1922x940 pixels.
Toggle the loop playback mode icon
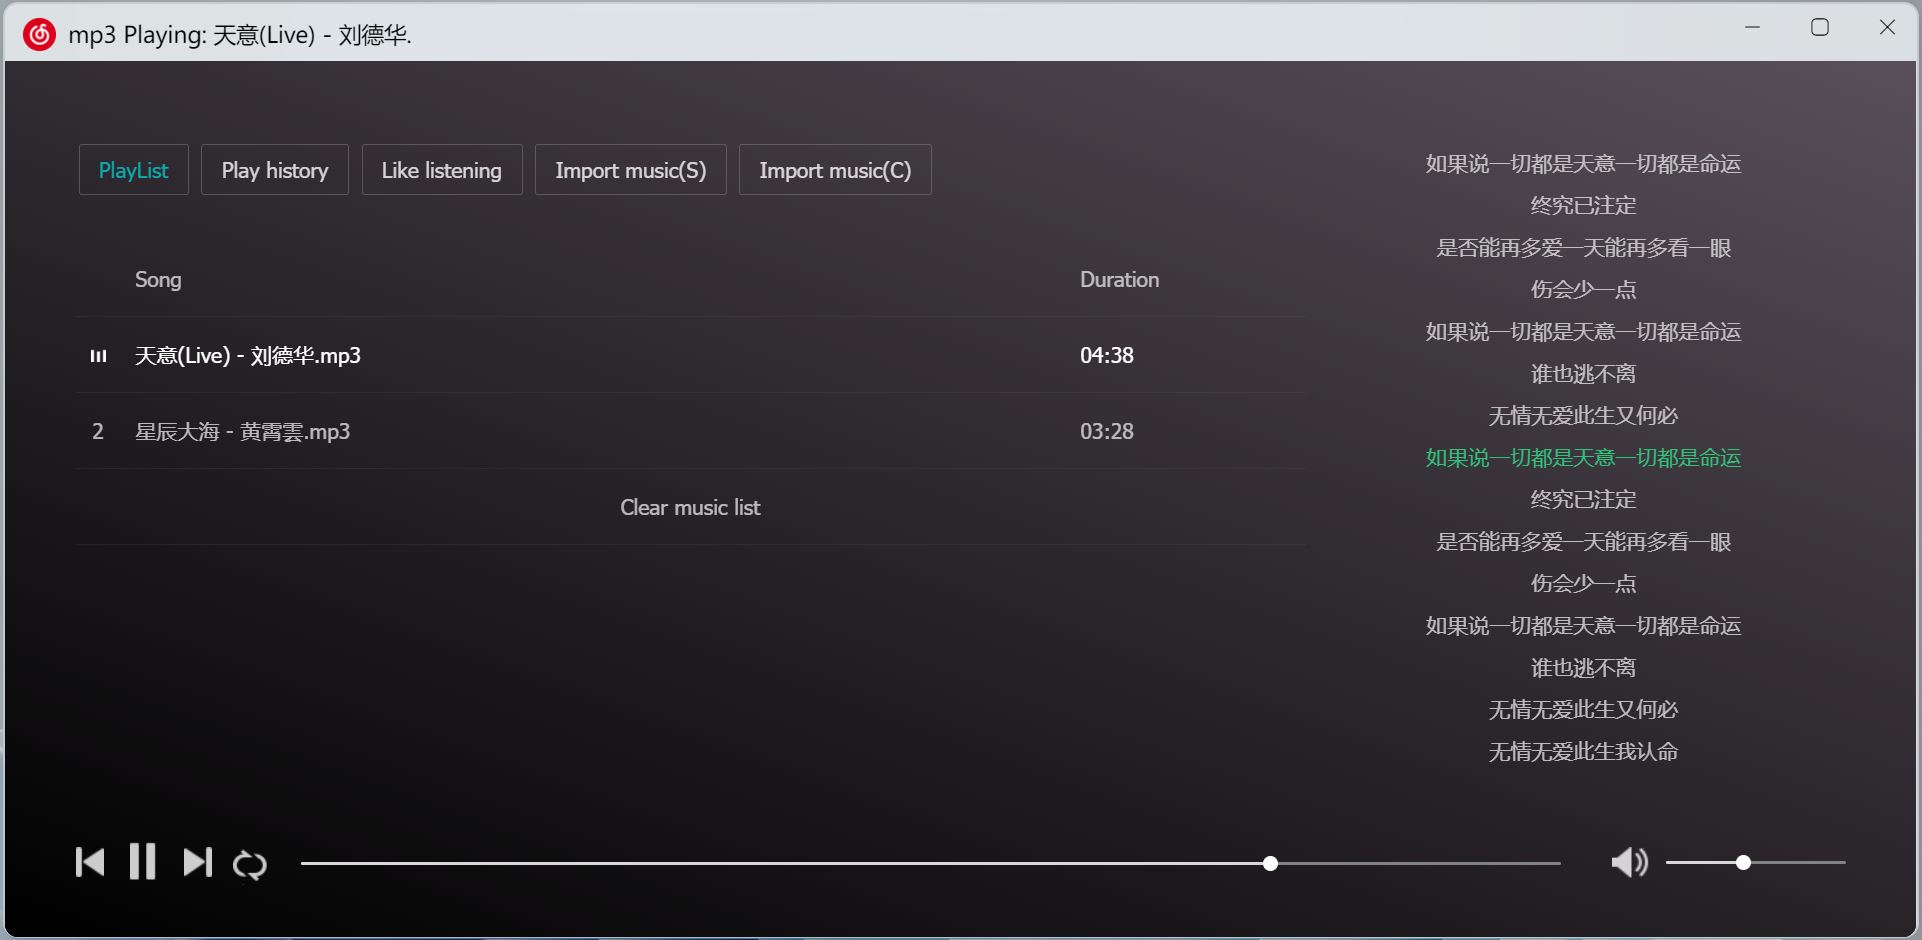click(x=250, y=865)
